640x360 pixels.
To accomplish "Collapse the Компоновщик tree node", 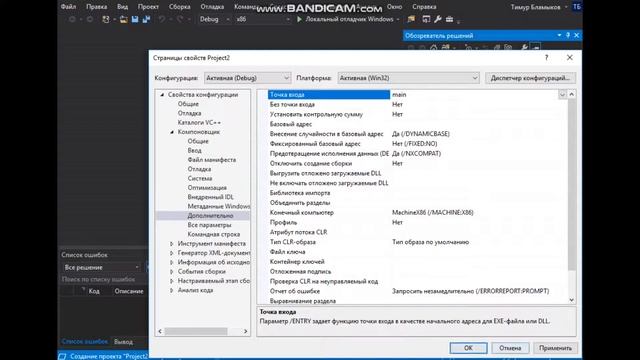I will [x=172, y=132].
